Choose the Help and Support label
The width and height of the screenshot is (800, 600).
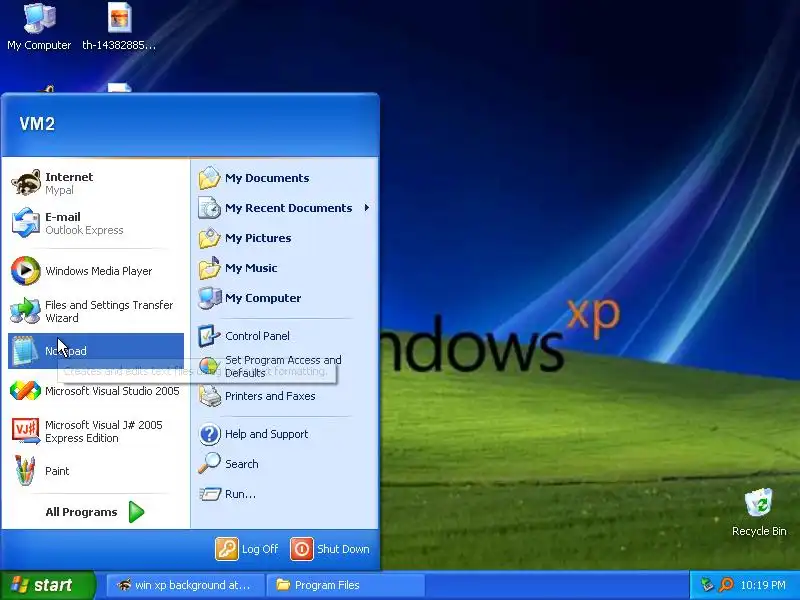pyautogui.click(x=266, y=434)
